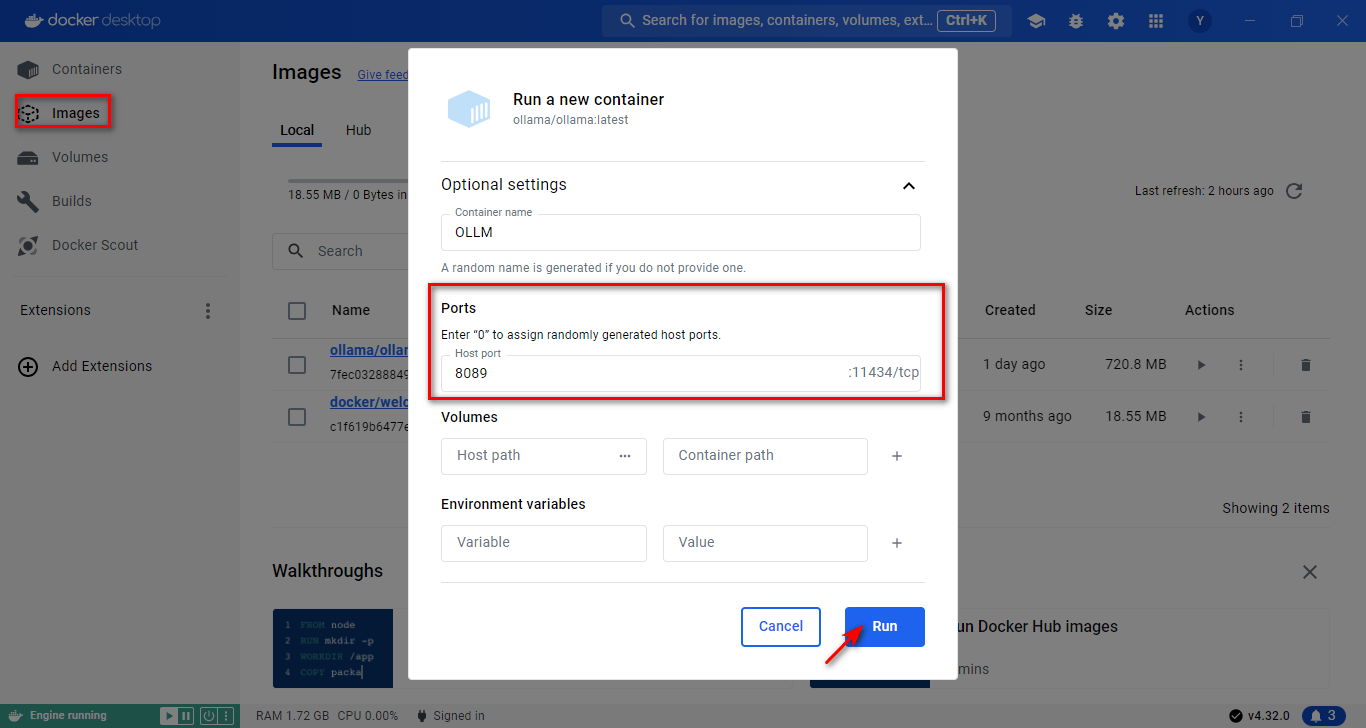Image resolution: width=1366 pixels, height=728 pixels.
Task: Collapse the Optional settings section
Action: tap(908, 186)
